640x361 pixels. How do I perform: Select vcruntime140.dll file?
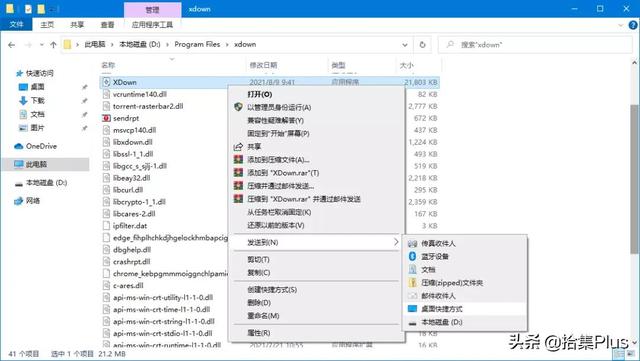pos(140,94)
